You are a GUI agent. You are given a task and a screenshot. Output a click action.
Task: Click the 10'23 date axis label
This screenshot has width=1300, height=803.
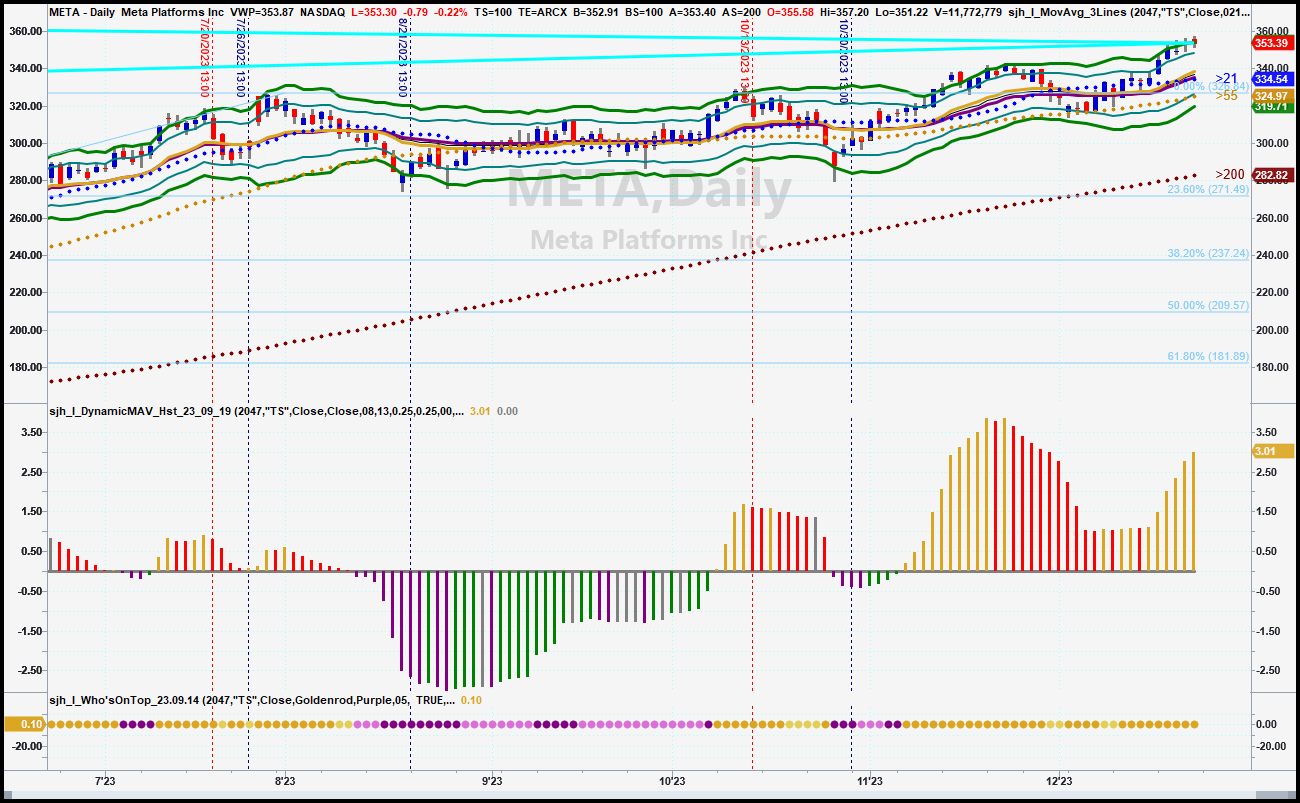pos(673,781)
